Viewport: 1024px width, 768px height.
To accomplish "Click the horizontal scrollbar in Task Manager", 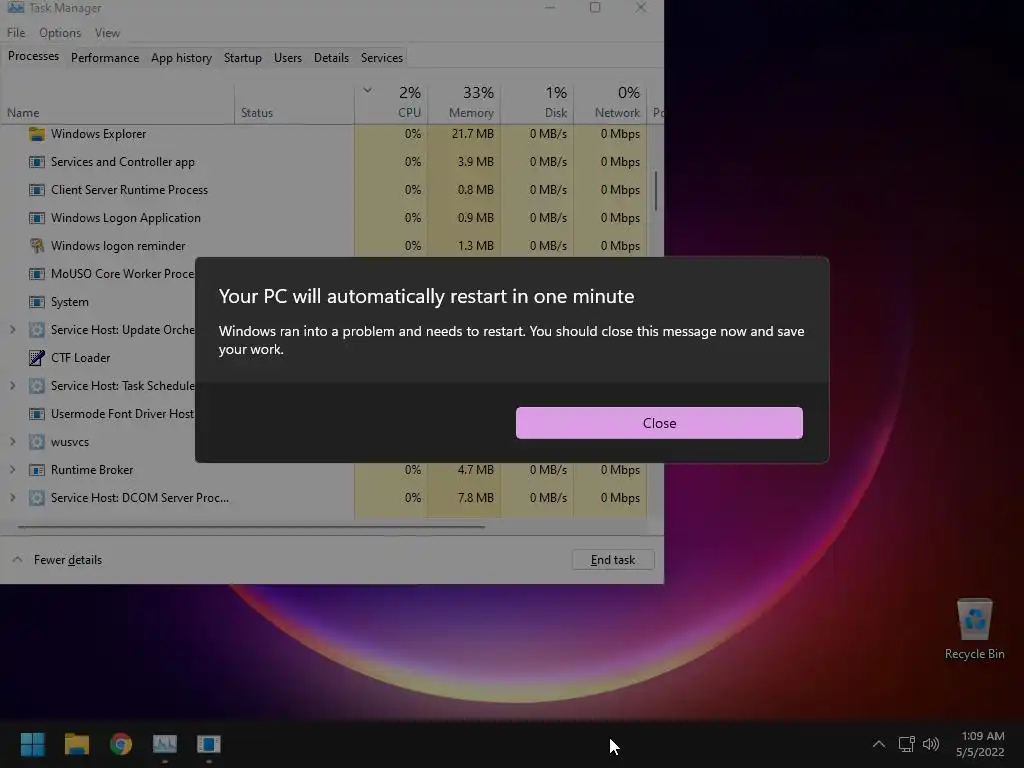I will coord(251,526).
